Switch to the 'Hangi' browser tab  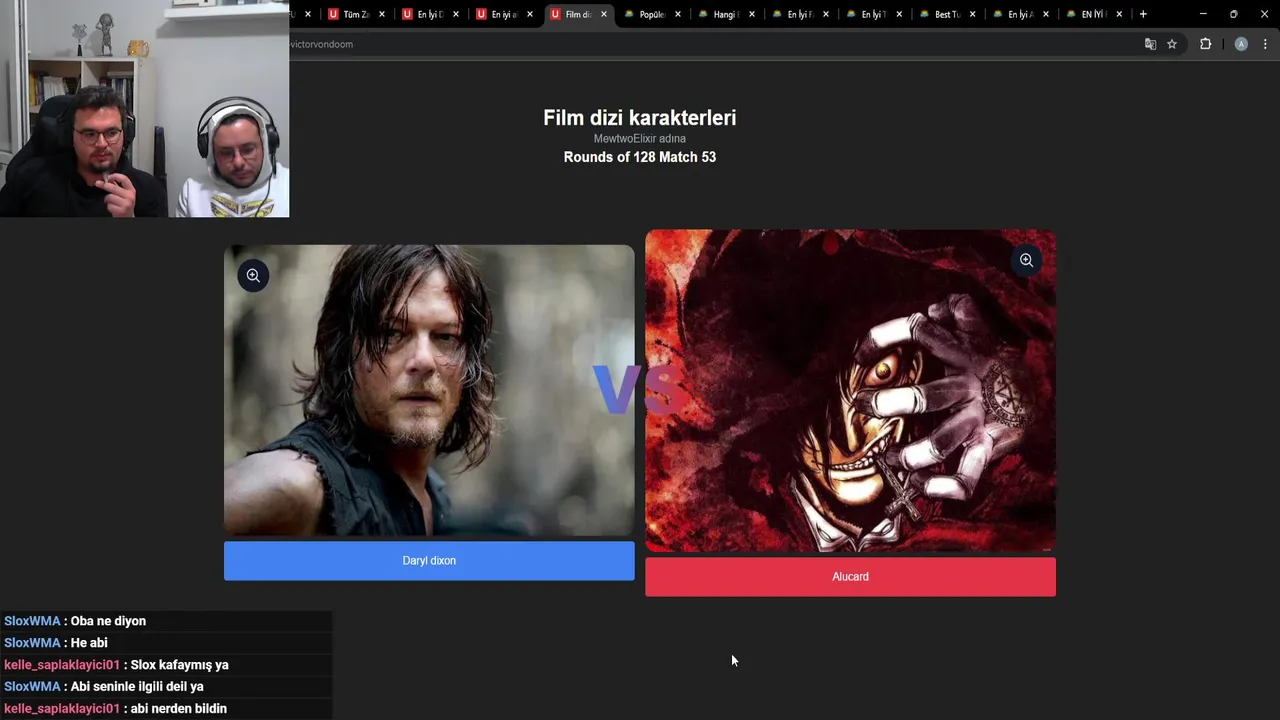click(x=726, y=14)
